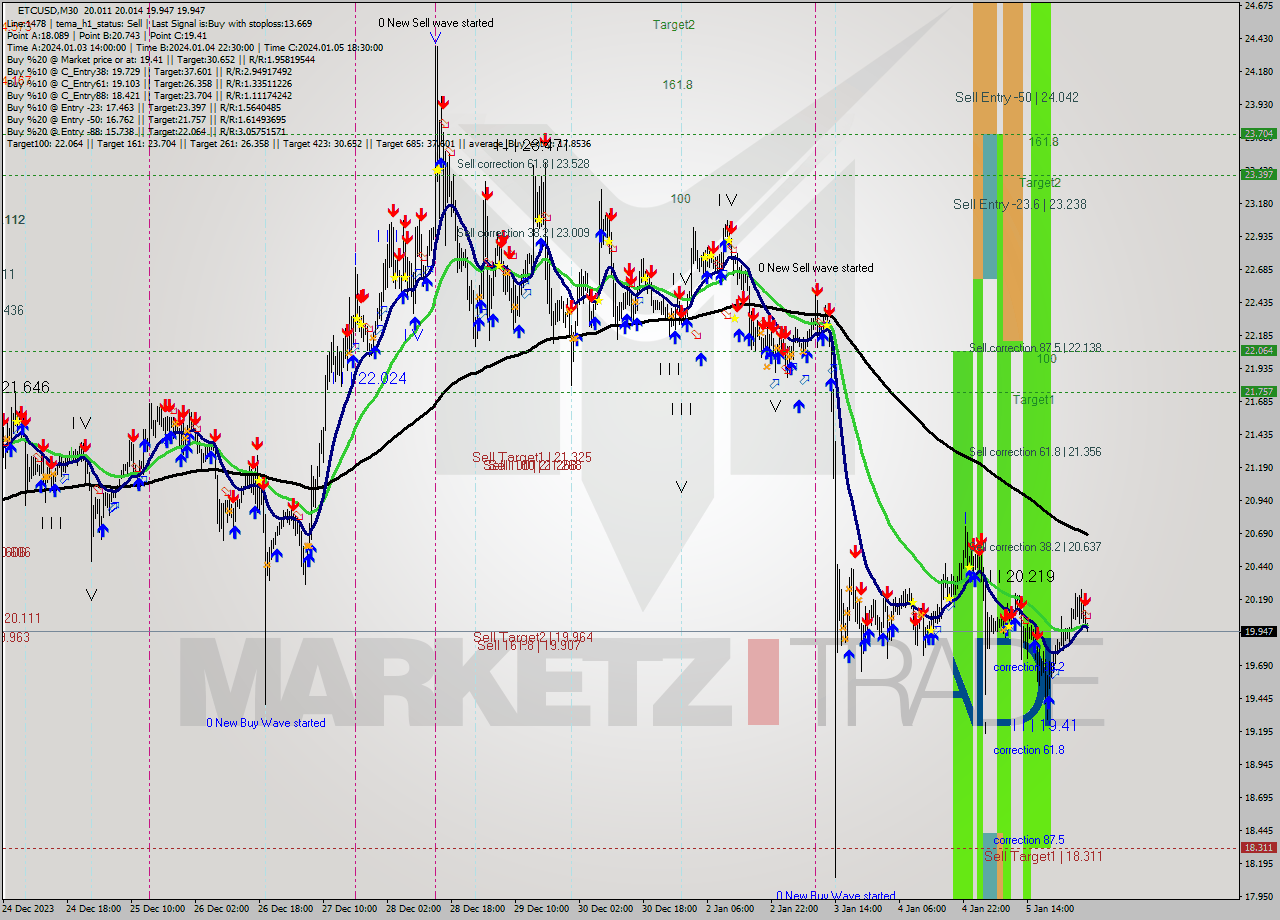Select the 'Sell Target2 | 19.964' label

click(533, 637)
